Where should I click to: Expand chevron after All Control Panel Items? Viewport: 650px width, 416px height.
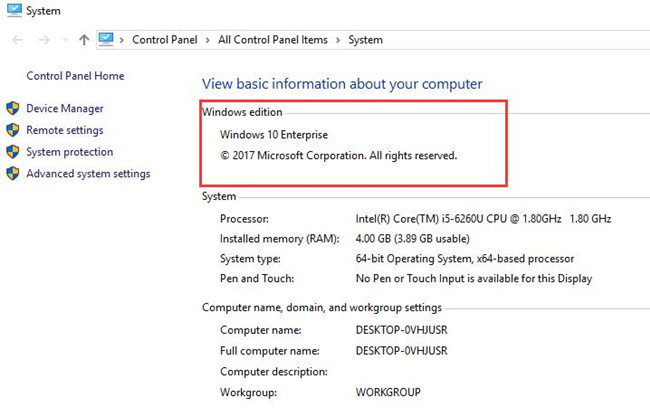(x=338, y=40)
